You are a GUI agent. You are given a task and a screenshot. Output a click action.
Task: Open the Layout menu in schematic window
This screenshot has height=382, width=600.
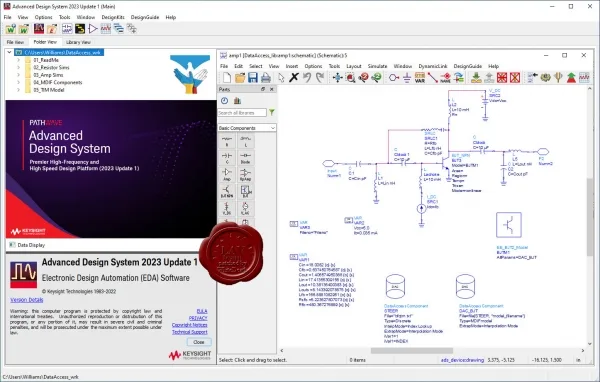pyautogui.click(x=354, y=66)
